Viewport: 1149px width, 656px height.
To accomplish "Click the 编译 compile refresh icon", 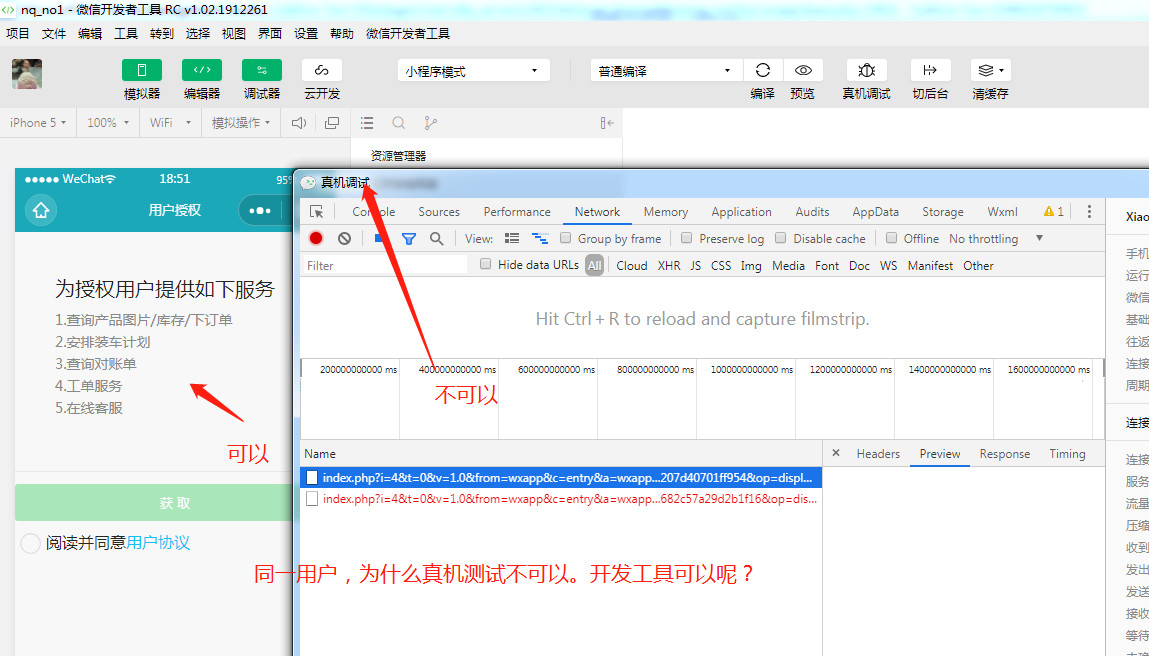I will pos(763,70).
